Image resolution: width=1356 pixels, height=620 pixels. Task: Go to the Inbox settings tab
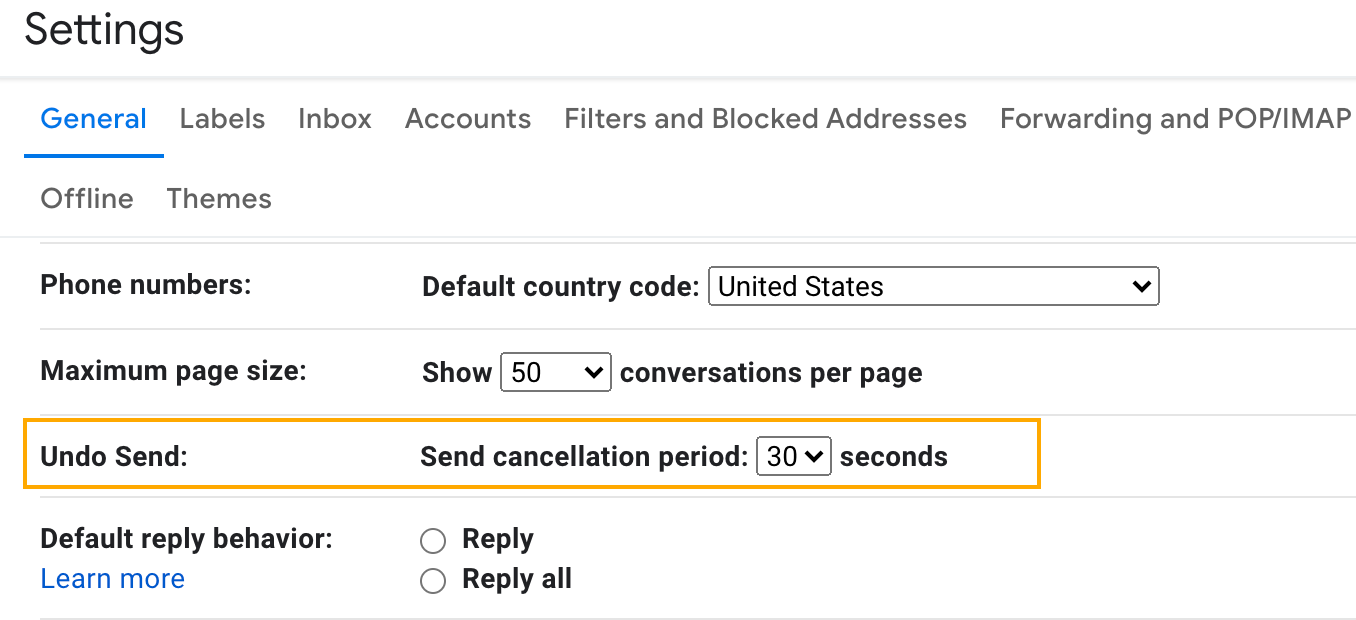334,119
